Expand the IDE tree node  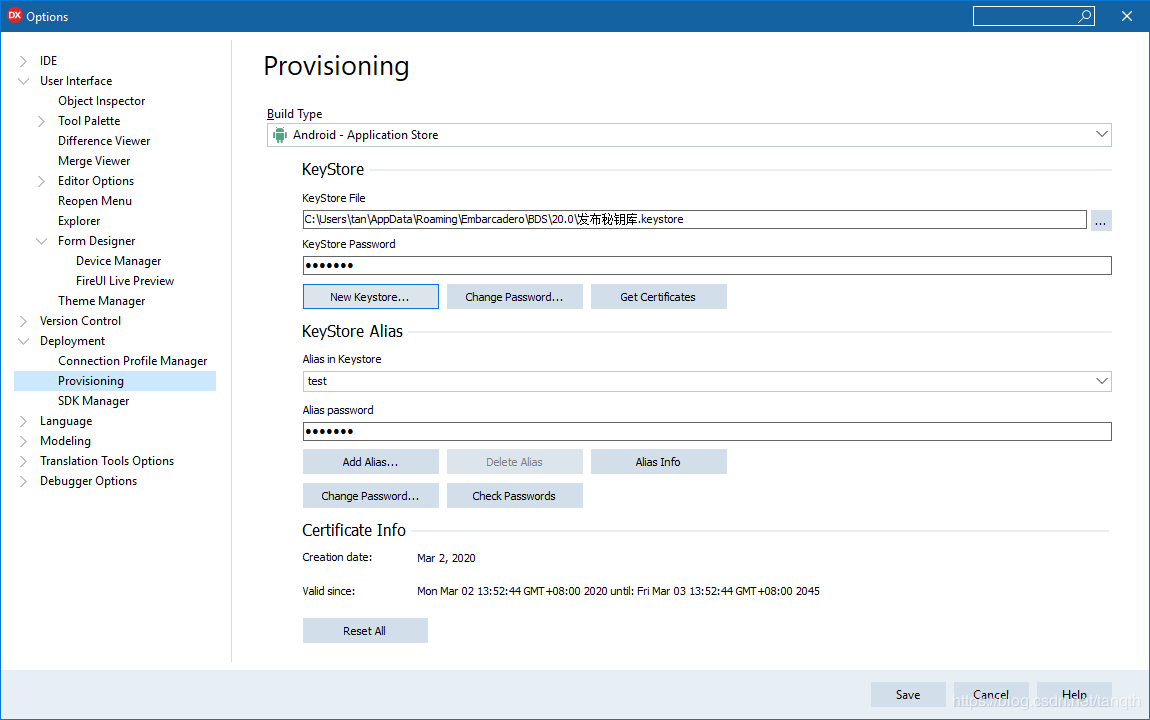click(x=23, y=61)
